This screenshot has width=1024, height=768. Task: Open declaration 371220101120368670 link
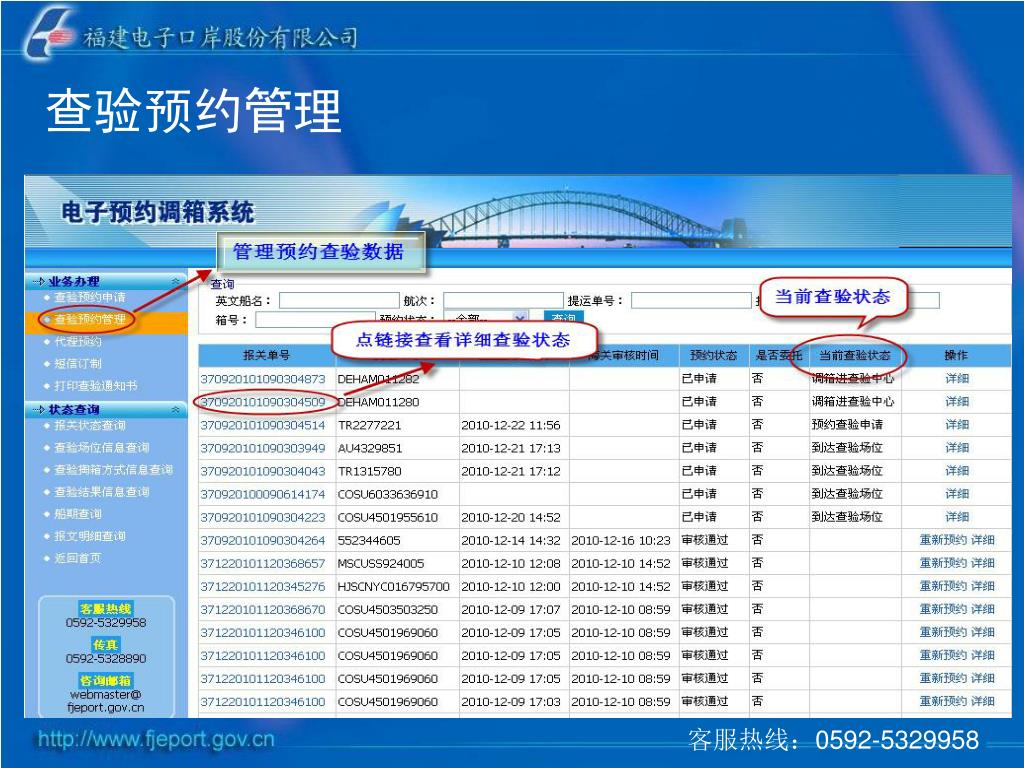(263, 610)
